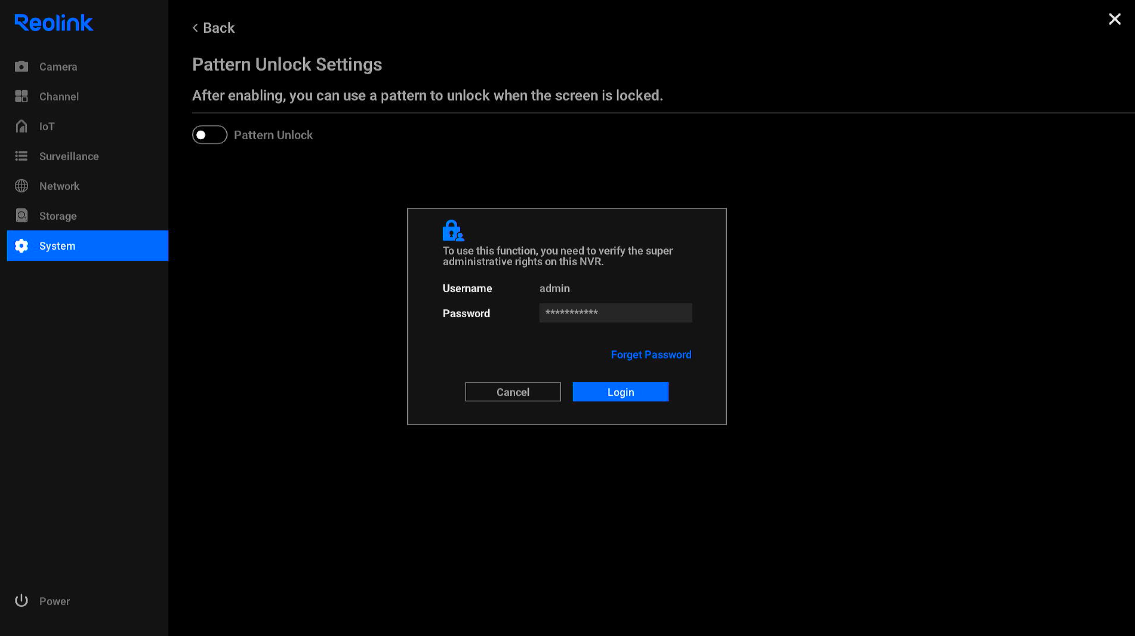Click the Pattern Unlock Settings heading
This screenshot has height=636, width=1135.
287,64
